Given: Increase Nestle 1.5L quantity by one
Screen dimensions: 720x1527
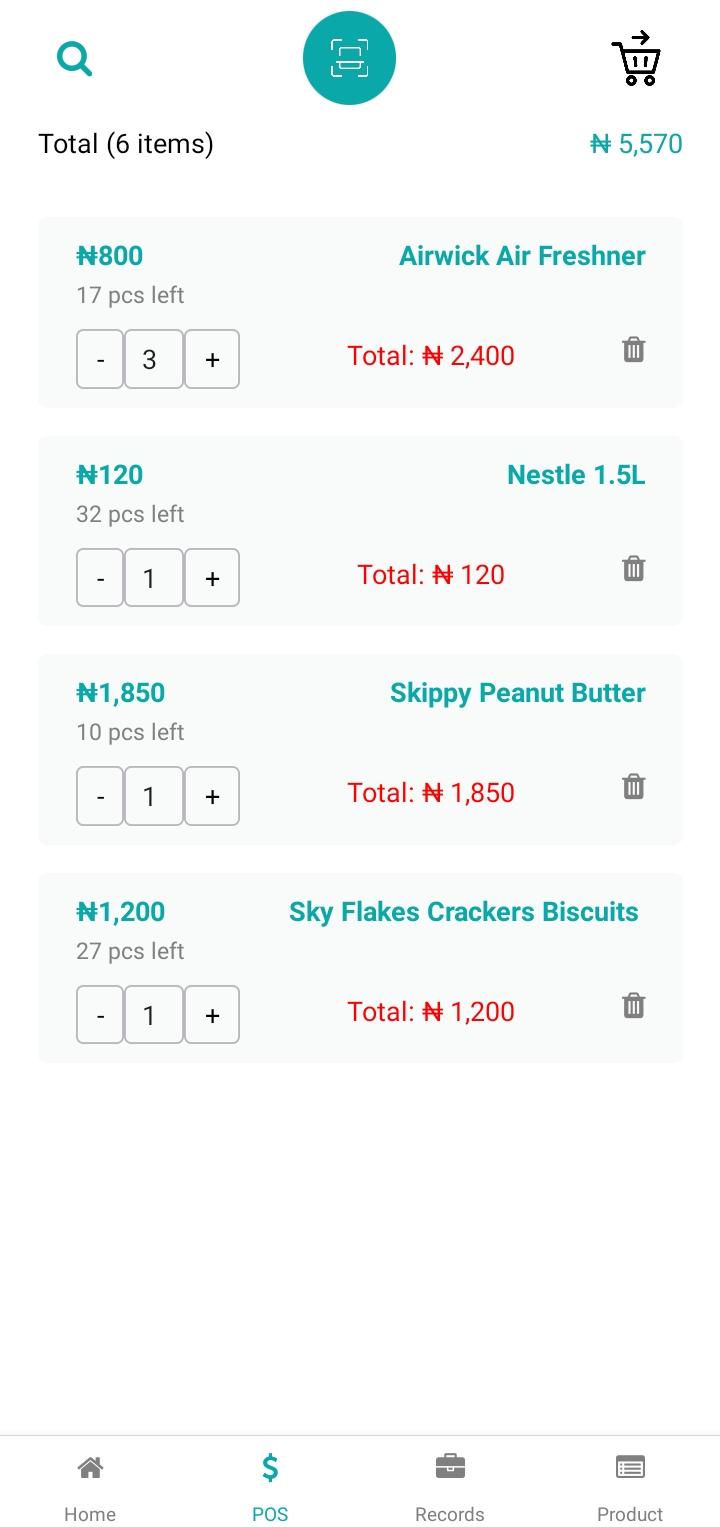Looking at the screenshot, I should tap(212, 578).
